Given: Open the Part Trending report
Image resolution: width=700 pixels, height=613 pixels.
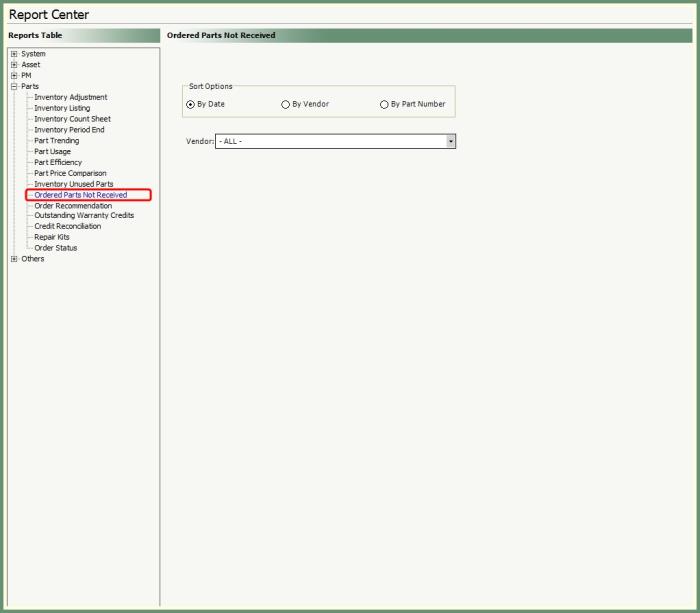Looking at the screenshot, I should pyautogui.click(x=56, y=141).
